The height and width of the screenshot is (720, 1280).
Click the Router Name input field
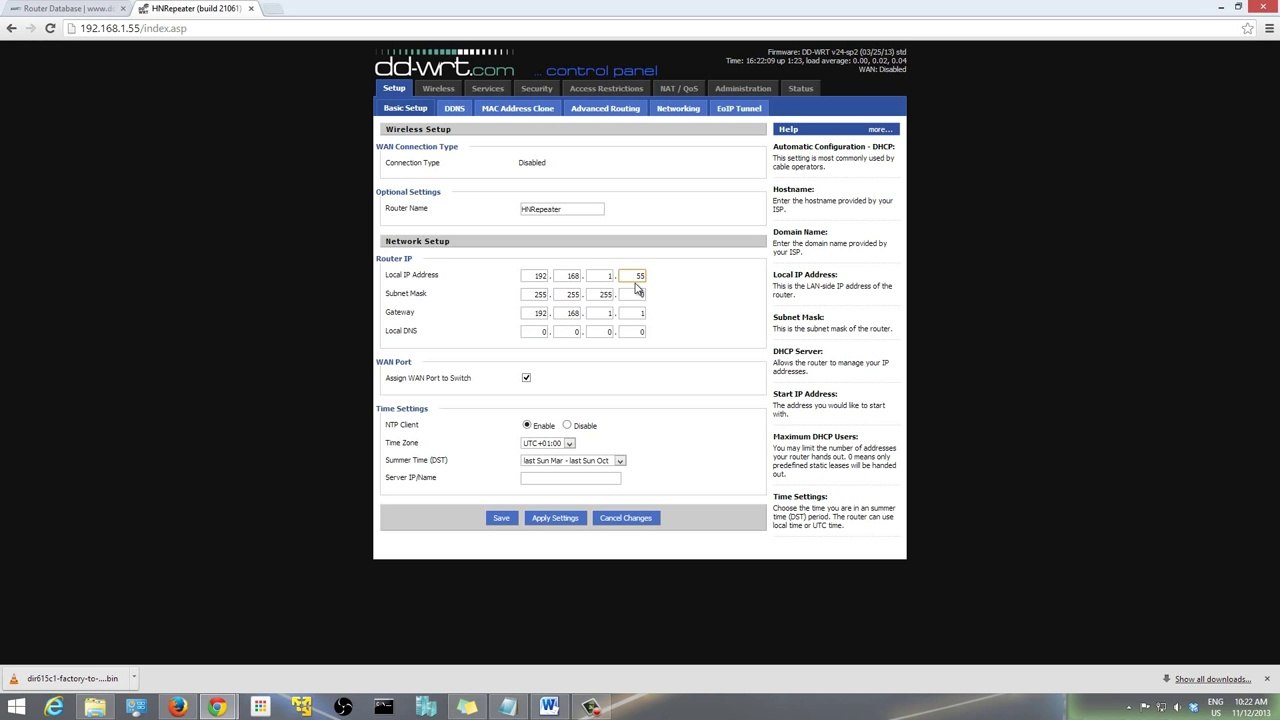point(562,209)
